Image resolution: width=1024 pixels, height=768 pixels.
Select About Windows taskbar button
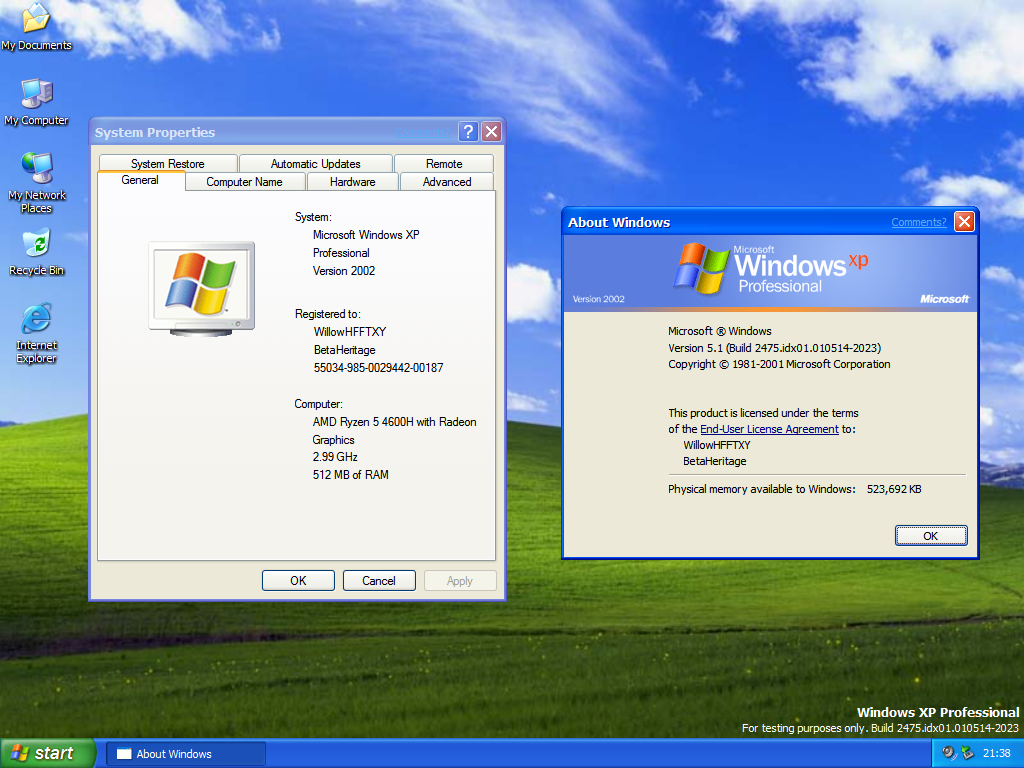click(x=185, y=754)
